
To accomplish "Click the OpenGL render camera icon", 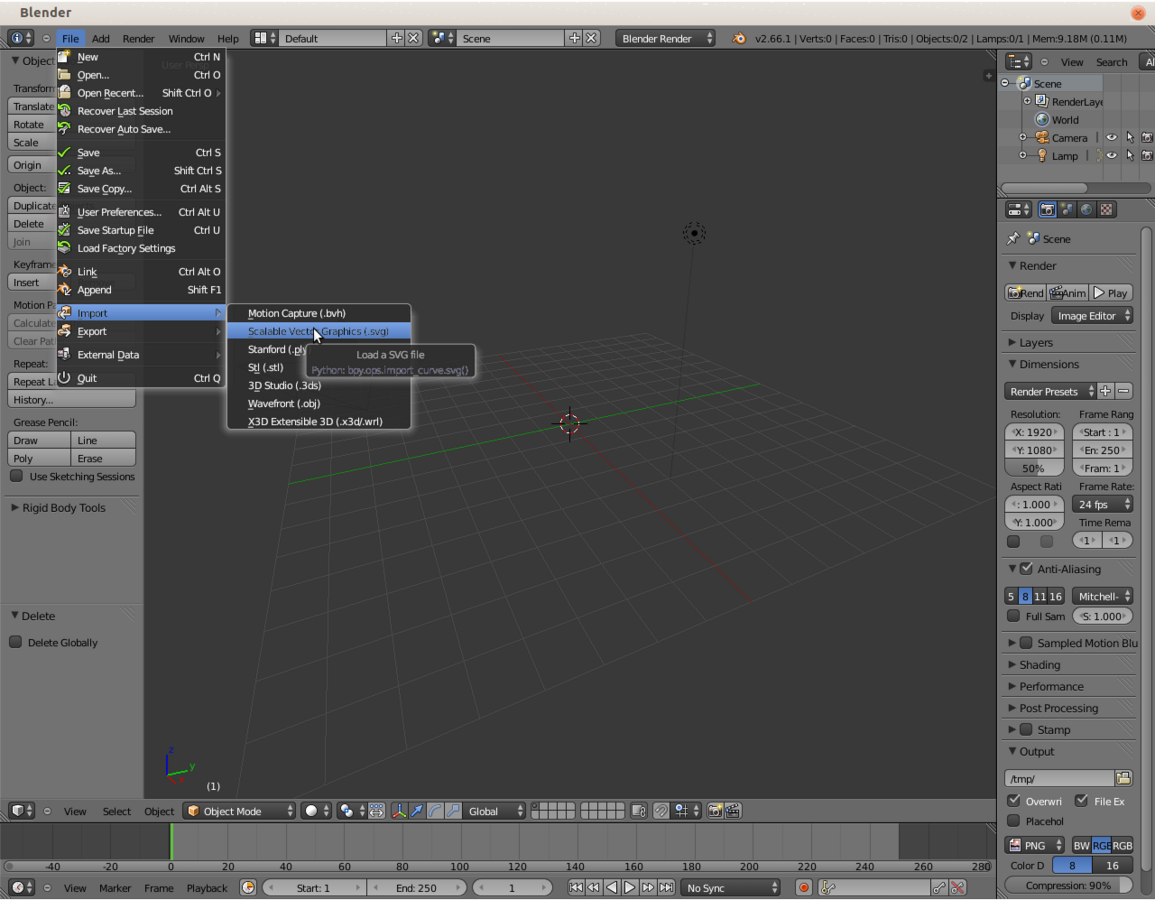I will click(715, 811).
